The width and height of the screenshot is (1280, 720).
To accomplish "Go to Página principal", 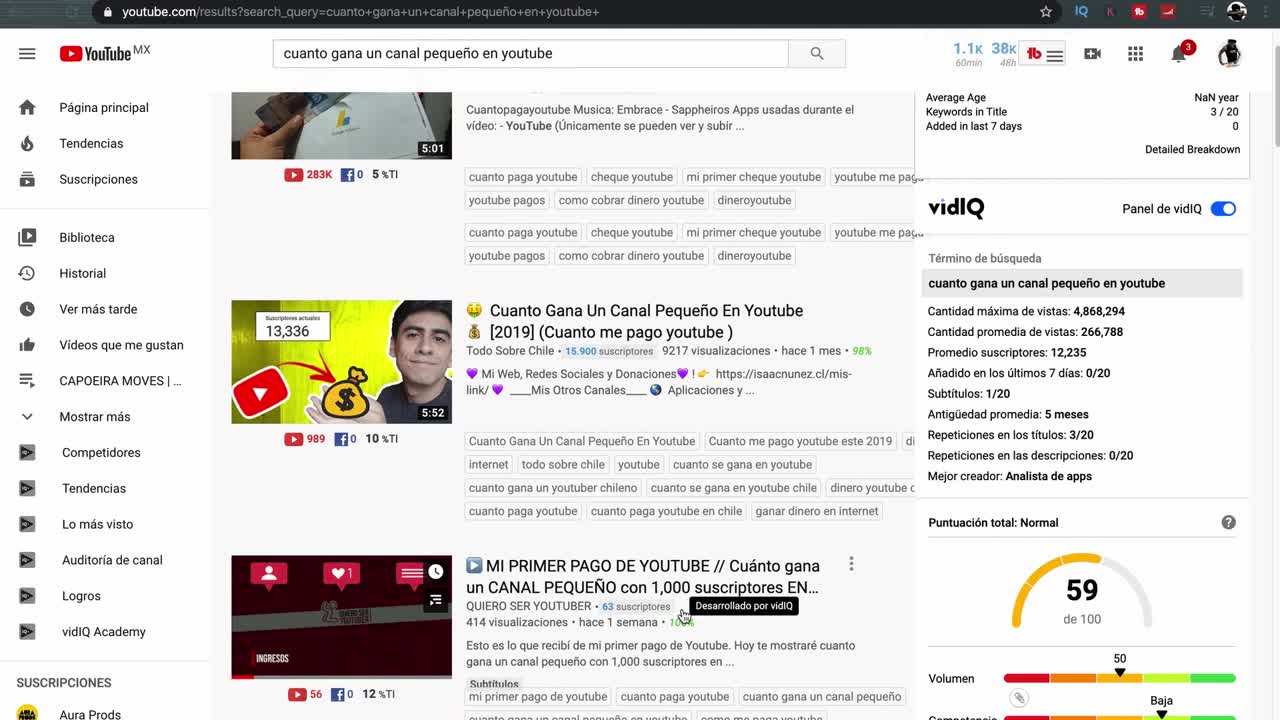I will coord(104,107).
